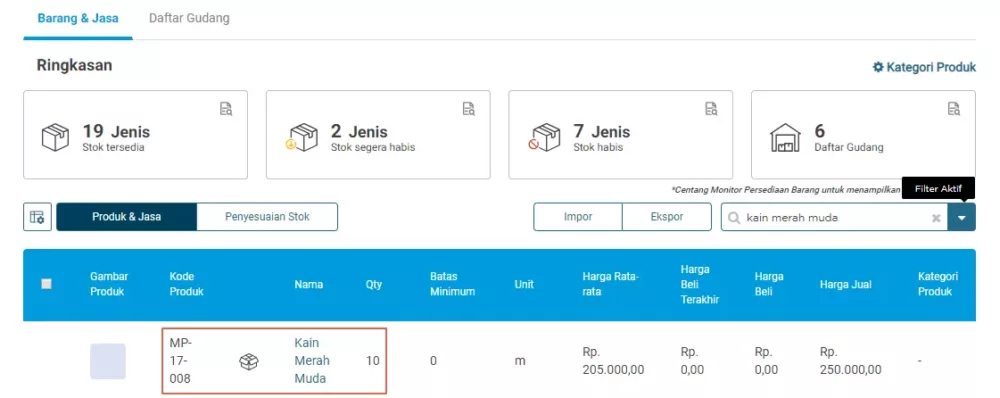The width and height of the screenshot is (1000, 398).
Task: Click the Harga Rata-rata column header
Action: [610, 284]
